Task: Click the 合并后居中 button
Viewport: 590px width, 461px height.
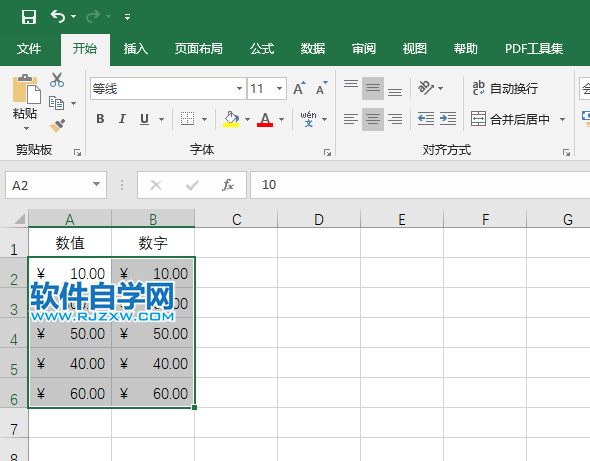Action: coord(510,119)
